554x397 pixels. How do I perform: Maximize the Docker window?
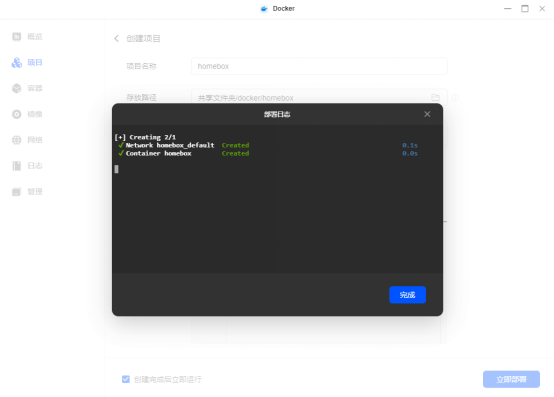[x=525, y=8]
